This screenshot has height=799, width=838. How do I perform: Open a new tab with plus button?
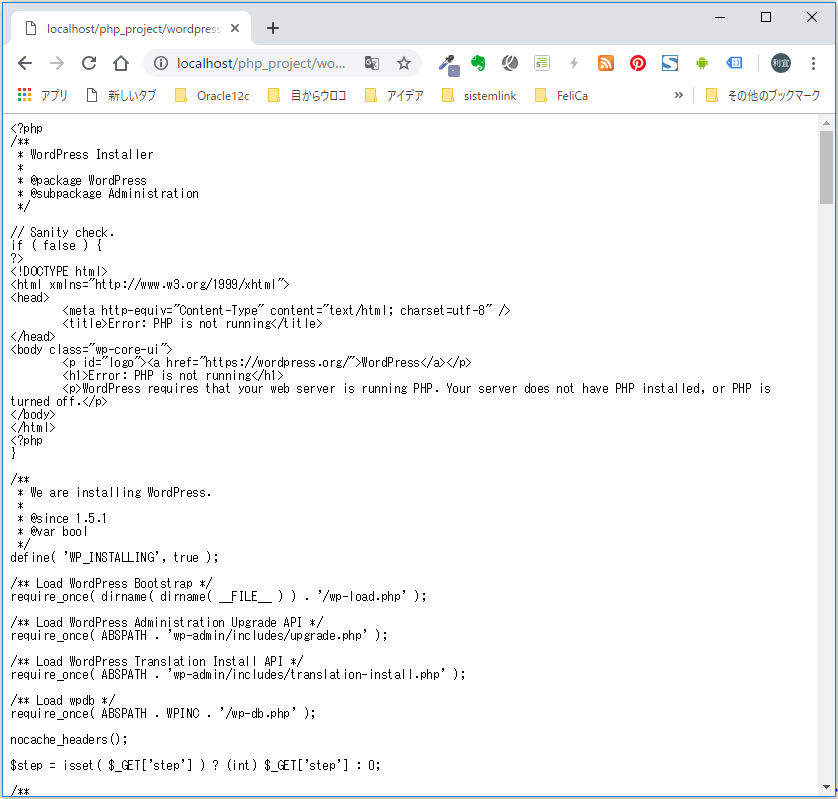[x=273, y=28]
